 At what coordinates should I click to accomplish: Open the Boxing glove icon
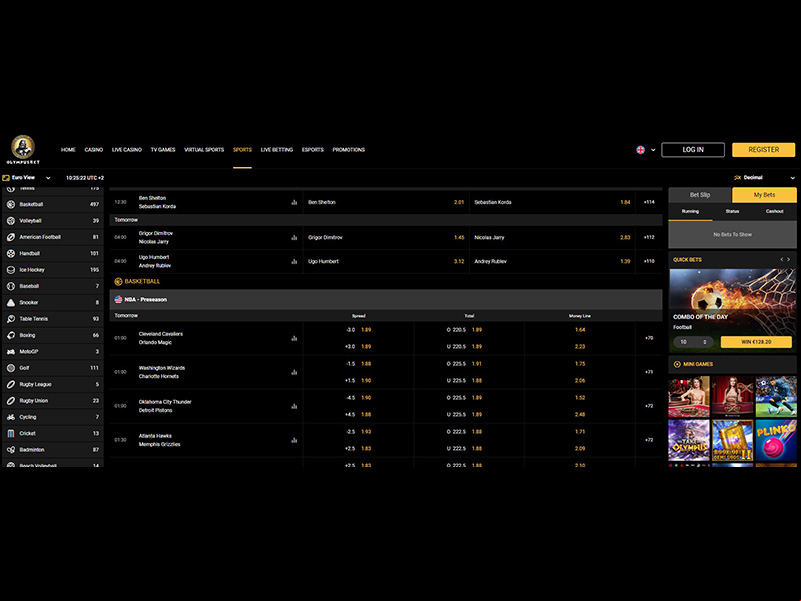11,335
